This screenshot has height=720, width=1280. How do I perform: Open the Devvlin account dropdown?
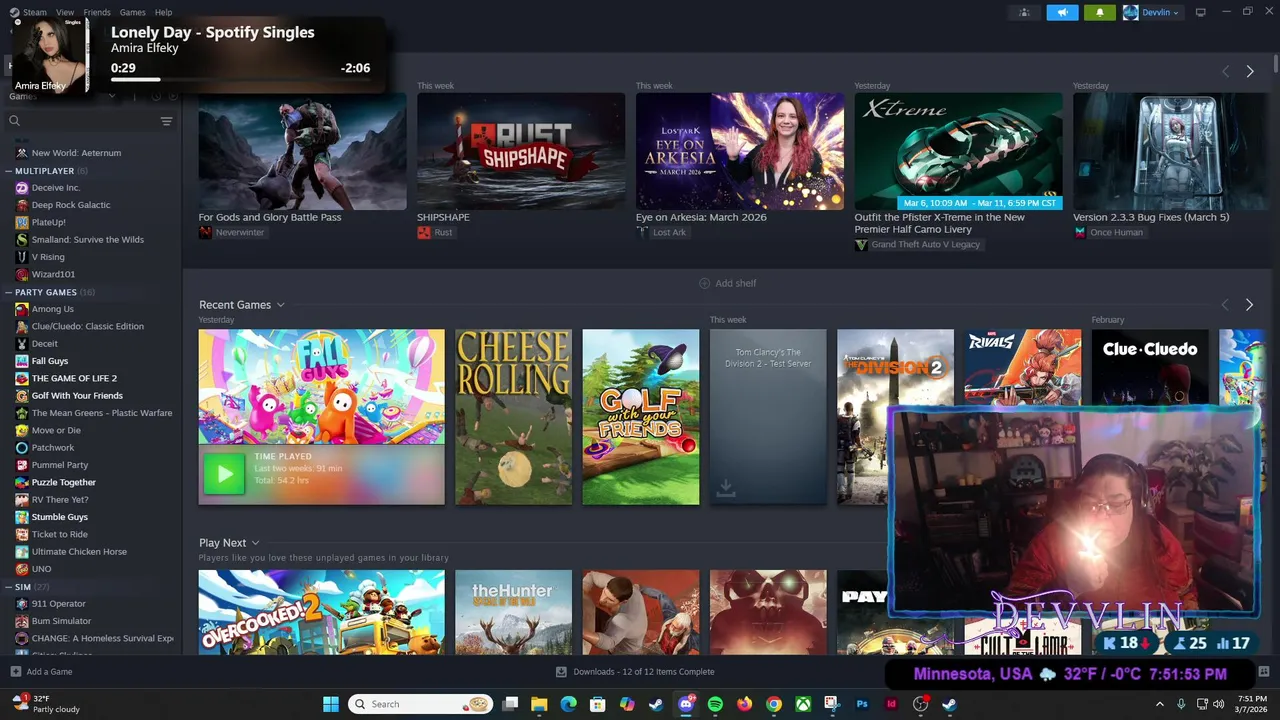click(1151, 12)
